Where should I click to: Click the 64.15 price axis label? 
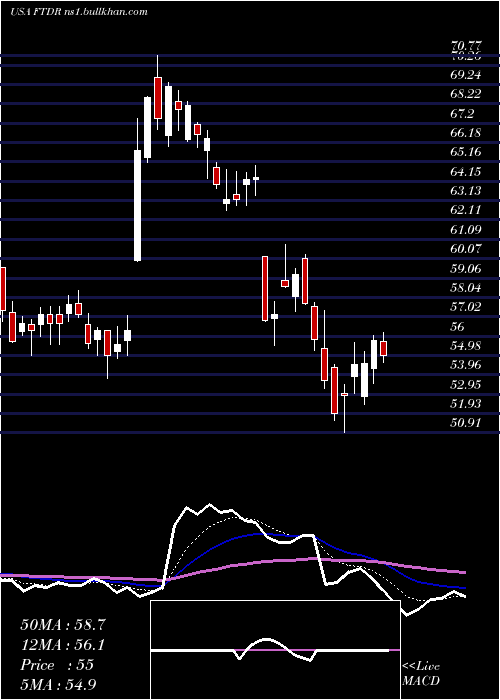466,171
